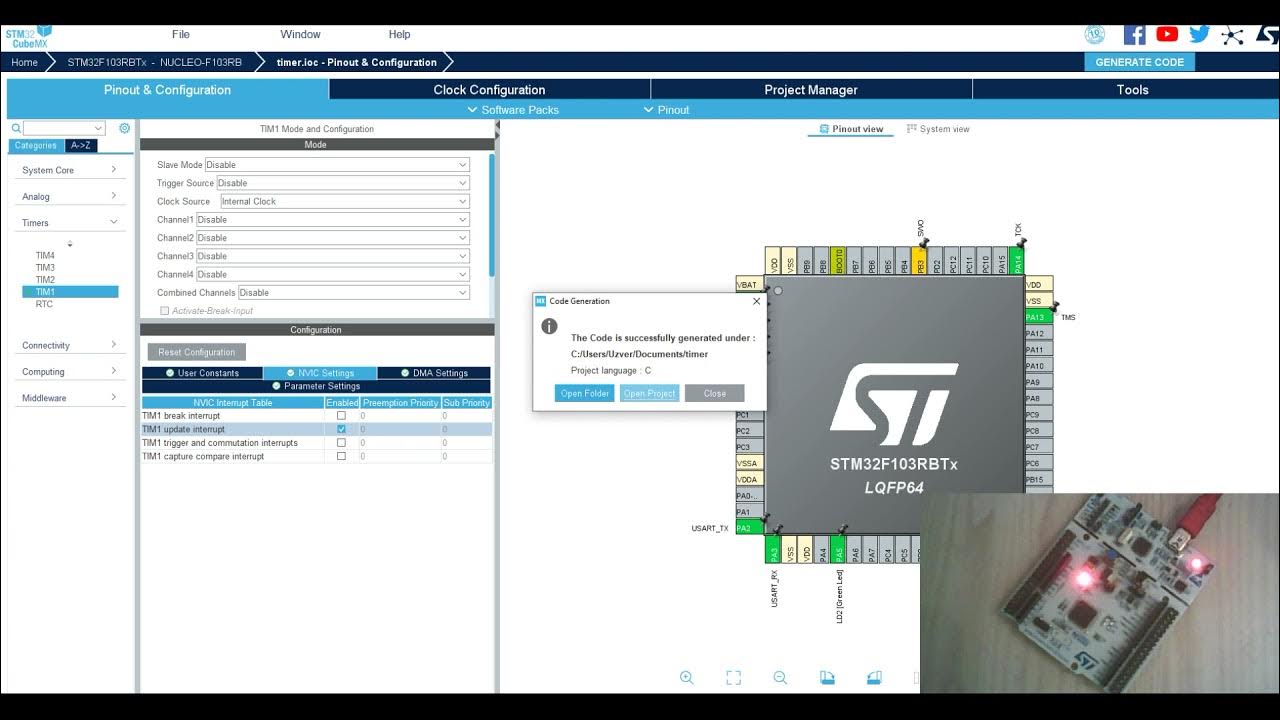The height and width of the screenshot is (720, 1280).
Task: Expand Connectivity category
Action: (70, 345)
